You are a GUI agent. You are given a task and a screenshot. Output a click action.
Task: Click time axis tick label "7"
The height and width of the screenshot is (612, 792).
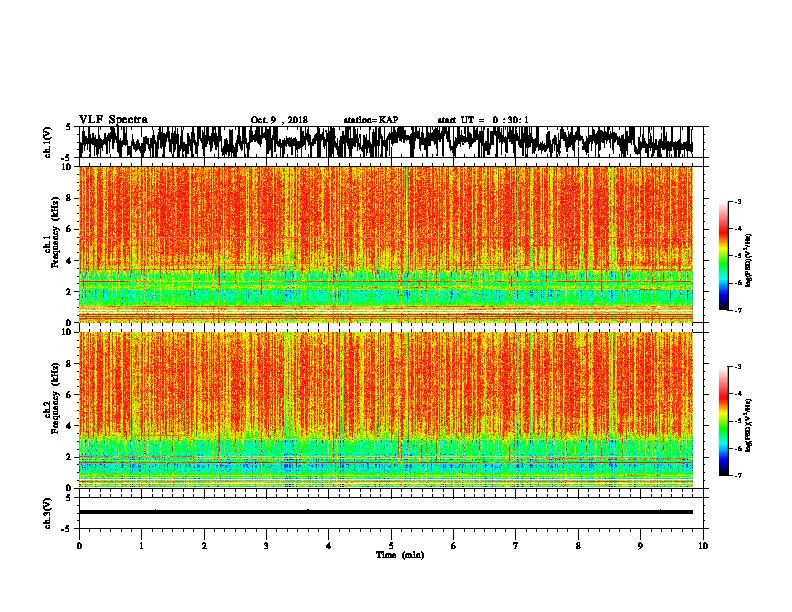pos(516,546)
